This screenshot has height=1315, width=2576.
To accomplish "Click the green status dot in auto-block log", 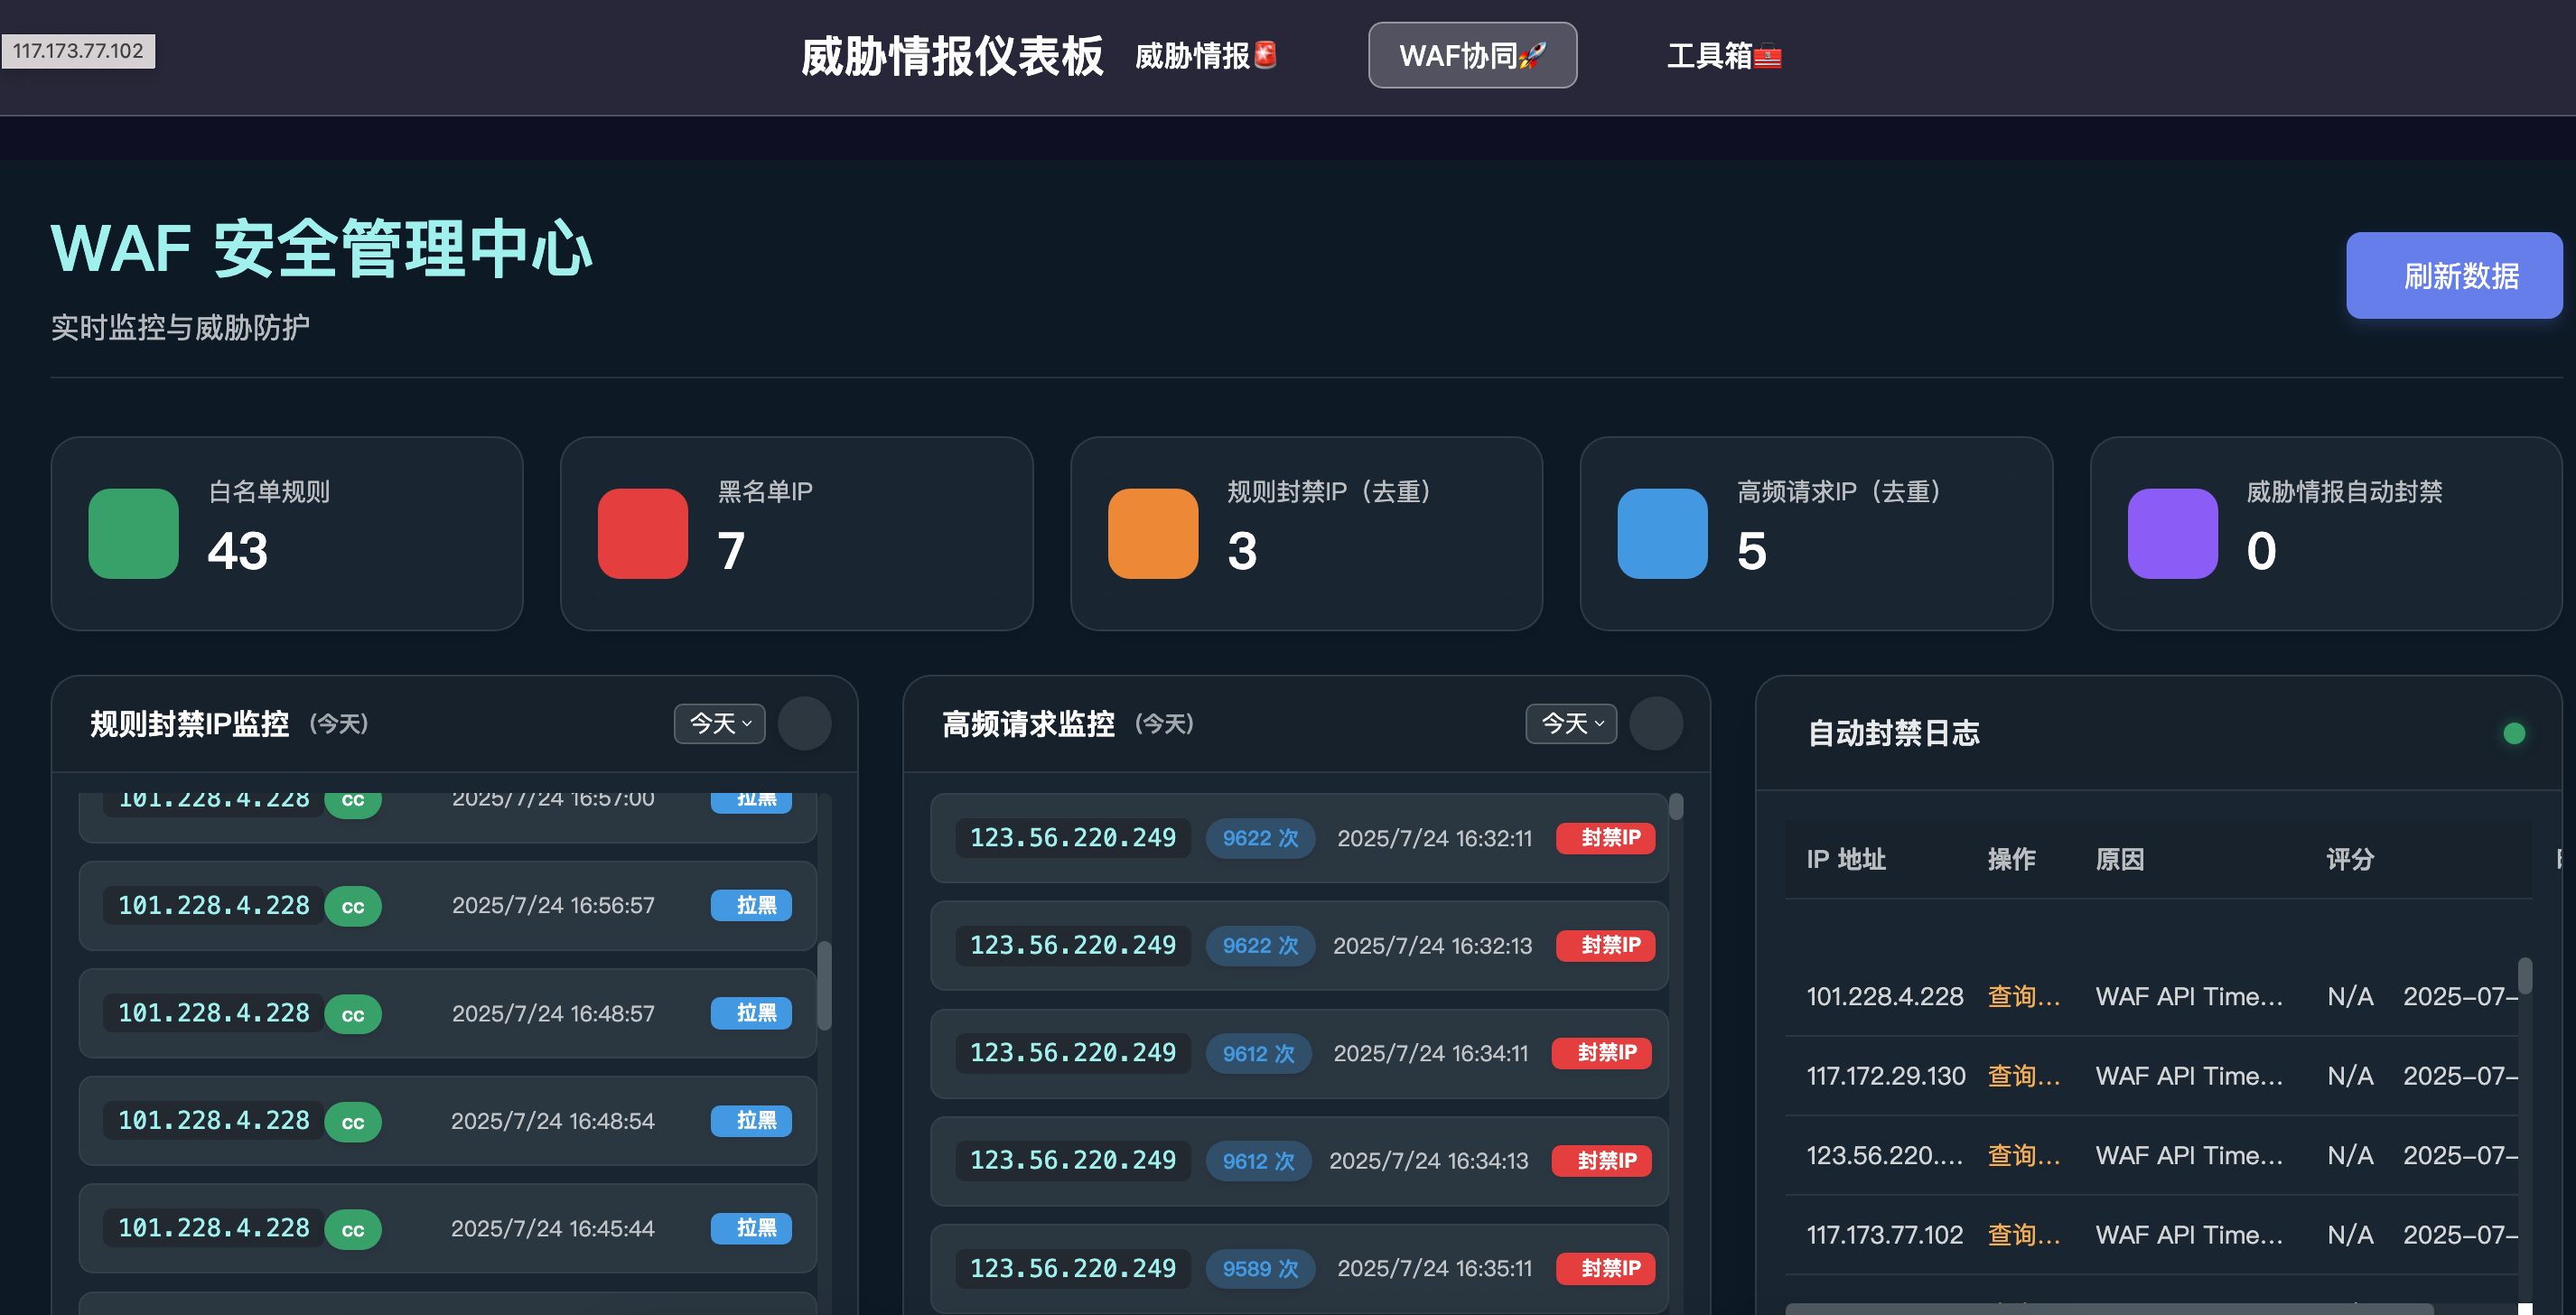I will (2513, 733).
